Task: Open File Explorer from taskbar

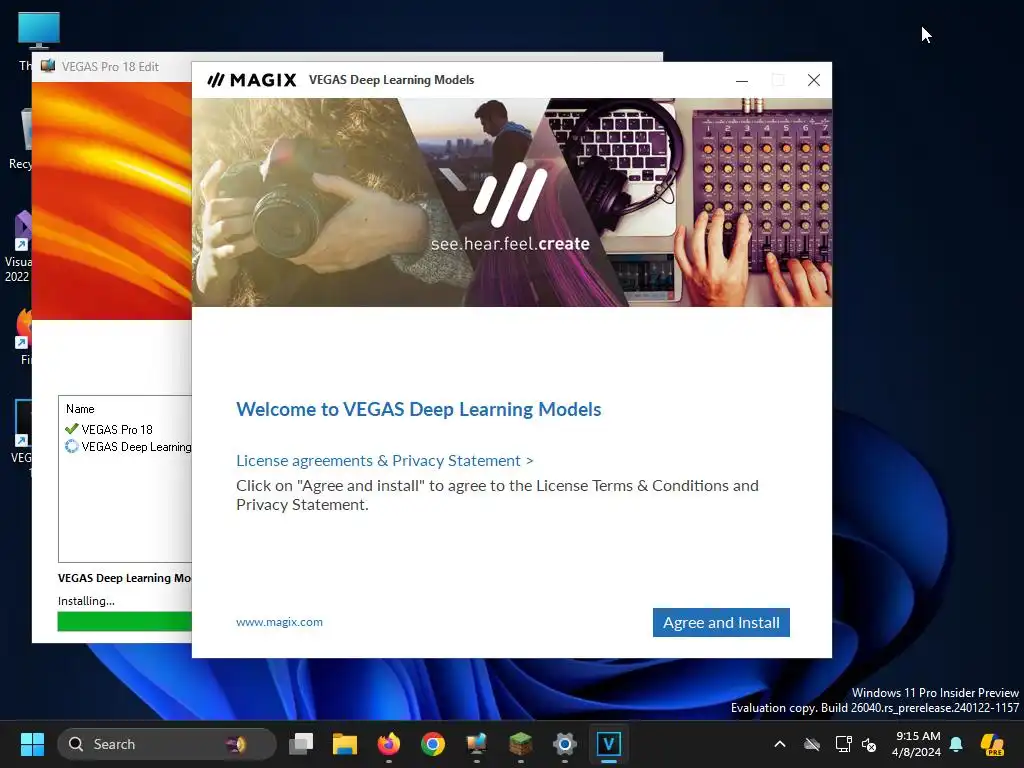Action: click(x=345, y=744)
